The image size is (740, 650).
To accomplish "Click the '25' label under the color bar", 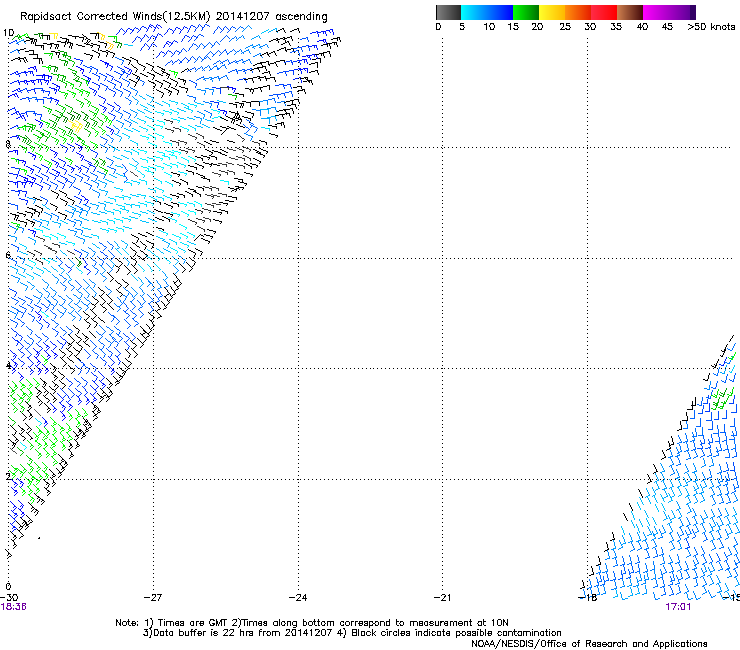I will (x=565, y=27).
